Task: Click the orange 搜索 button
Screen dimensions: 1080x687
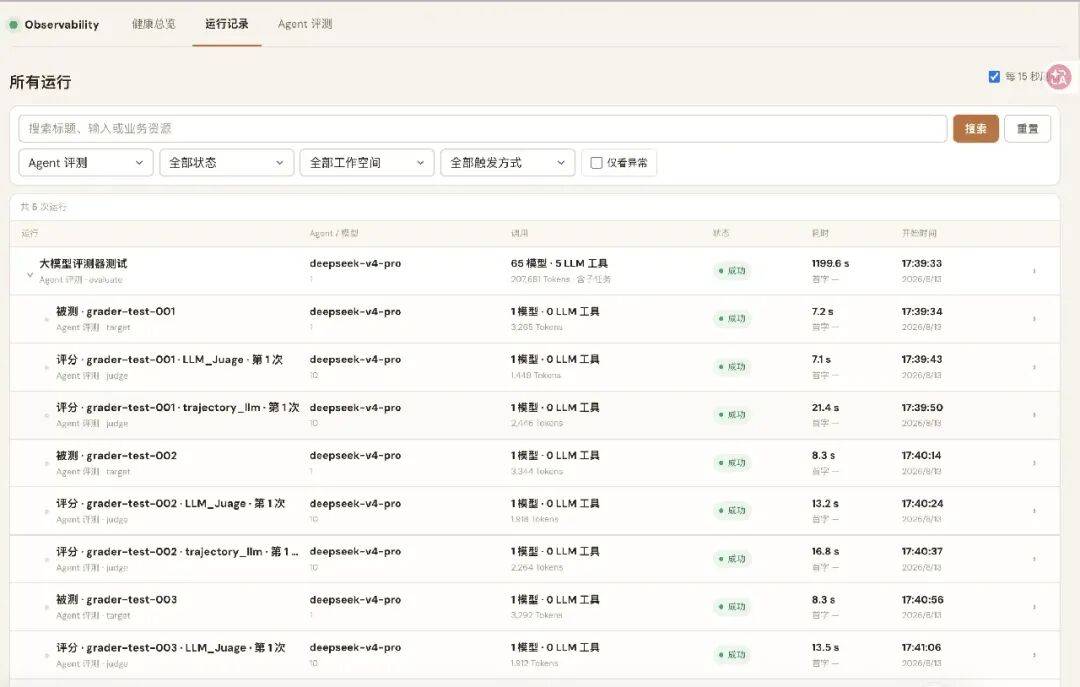Action: (975, 129)
